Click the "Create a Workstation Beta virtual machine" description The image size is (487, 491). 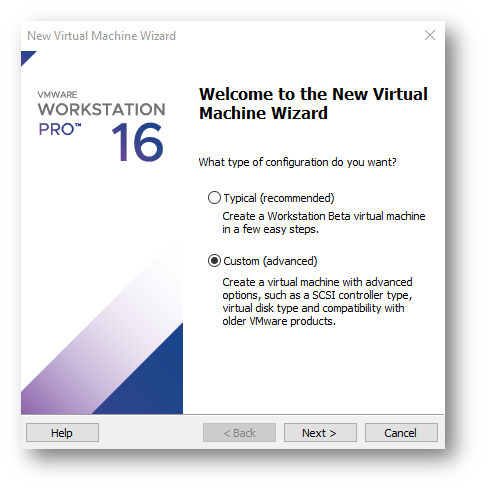point(324,223)
